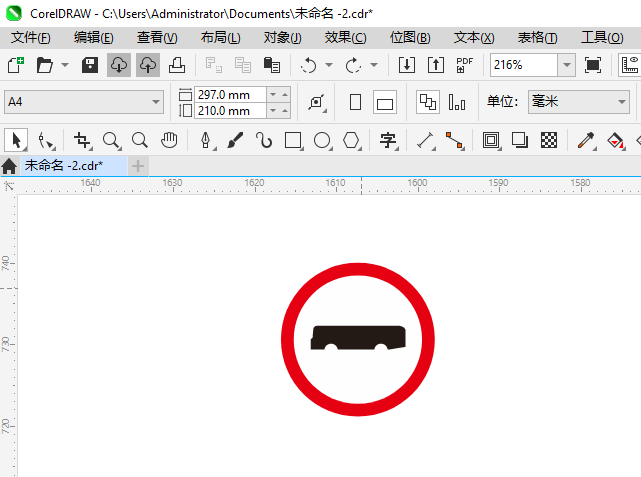
Task: Click the cloud upload icon
Action: [x=148, y=65]
